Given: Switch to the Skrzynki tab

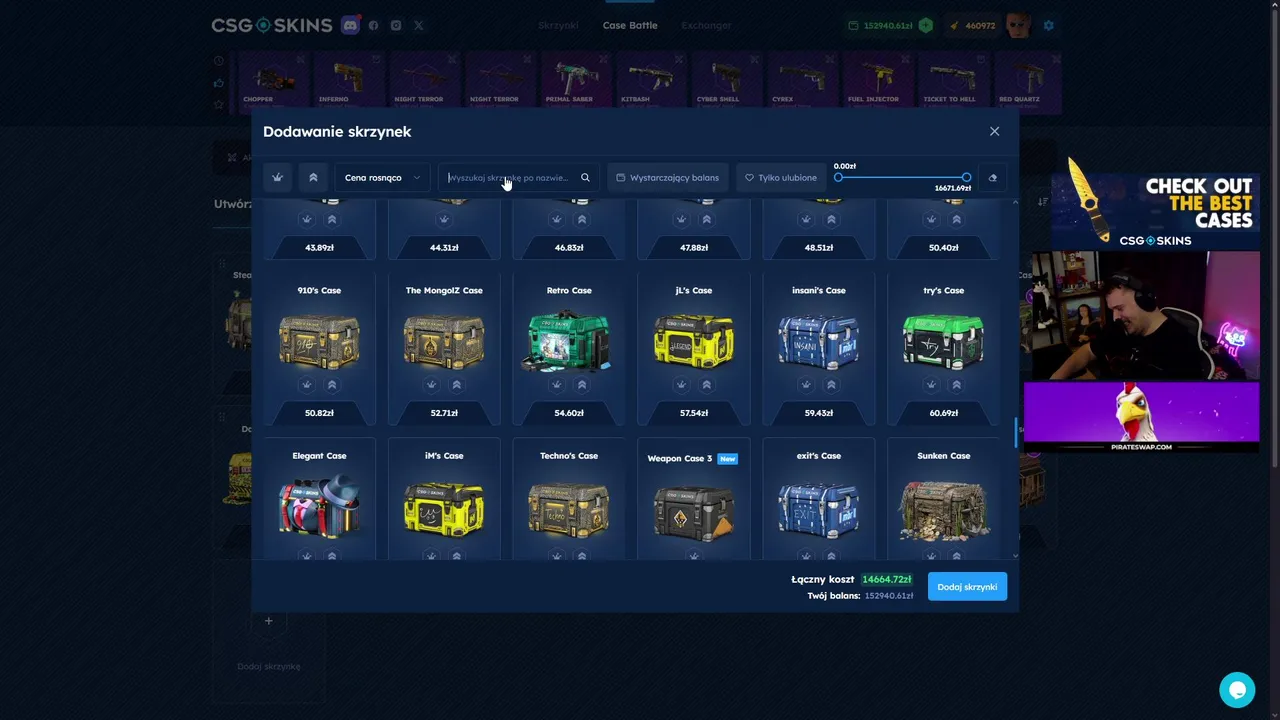Looking at the screenshot, I should (x=558, y=25).
